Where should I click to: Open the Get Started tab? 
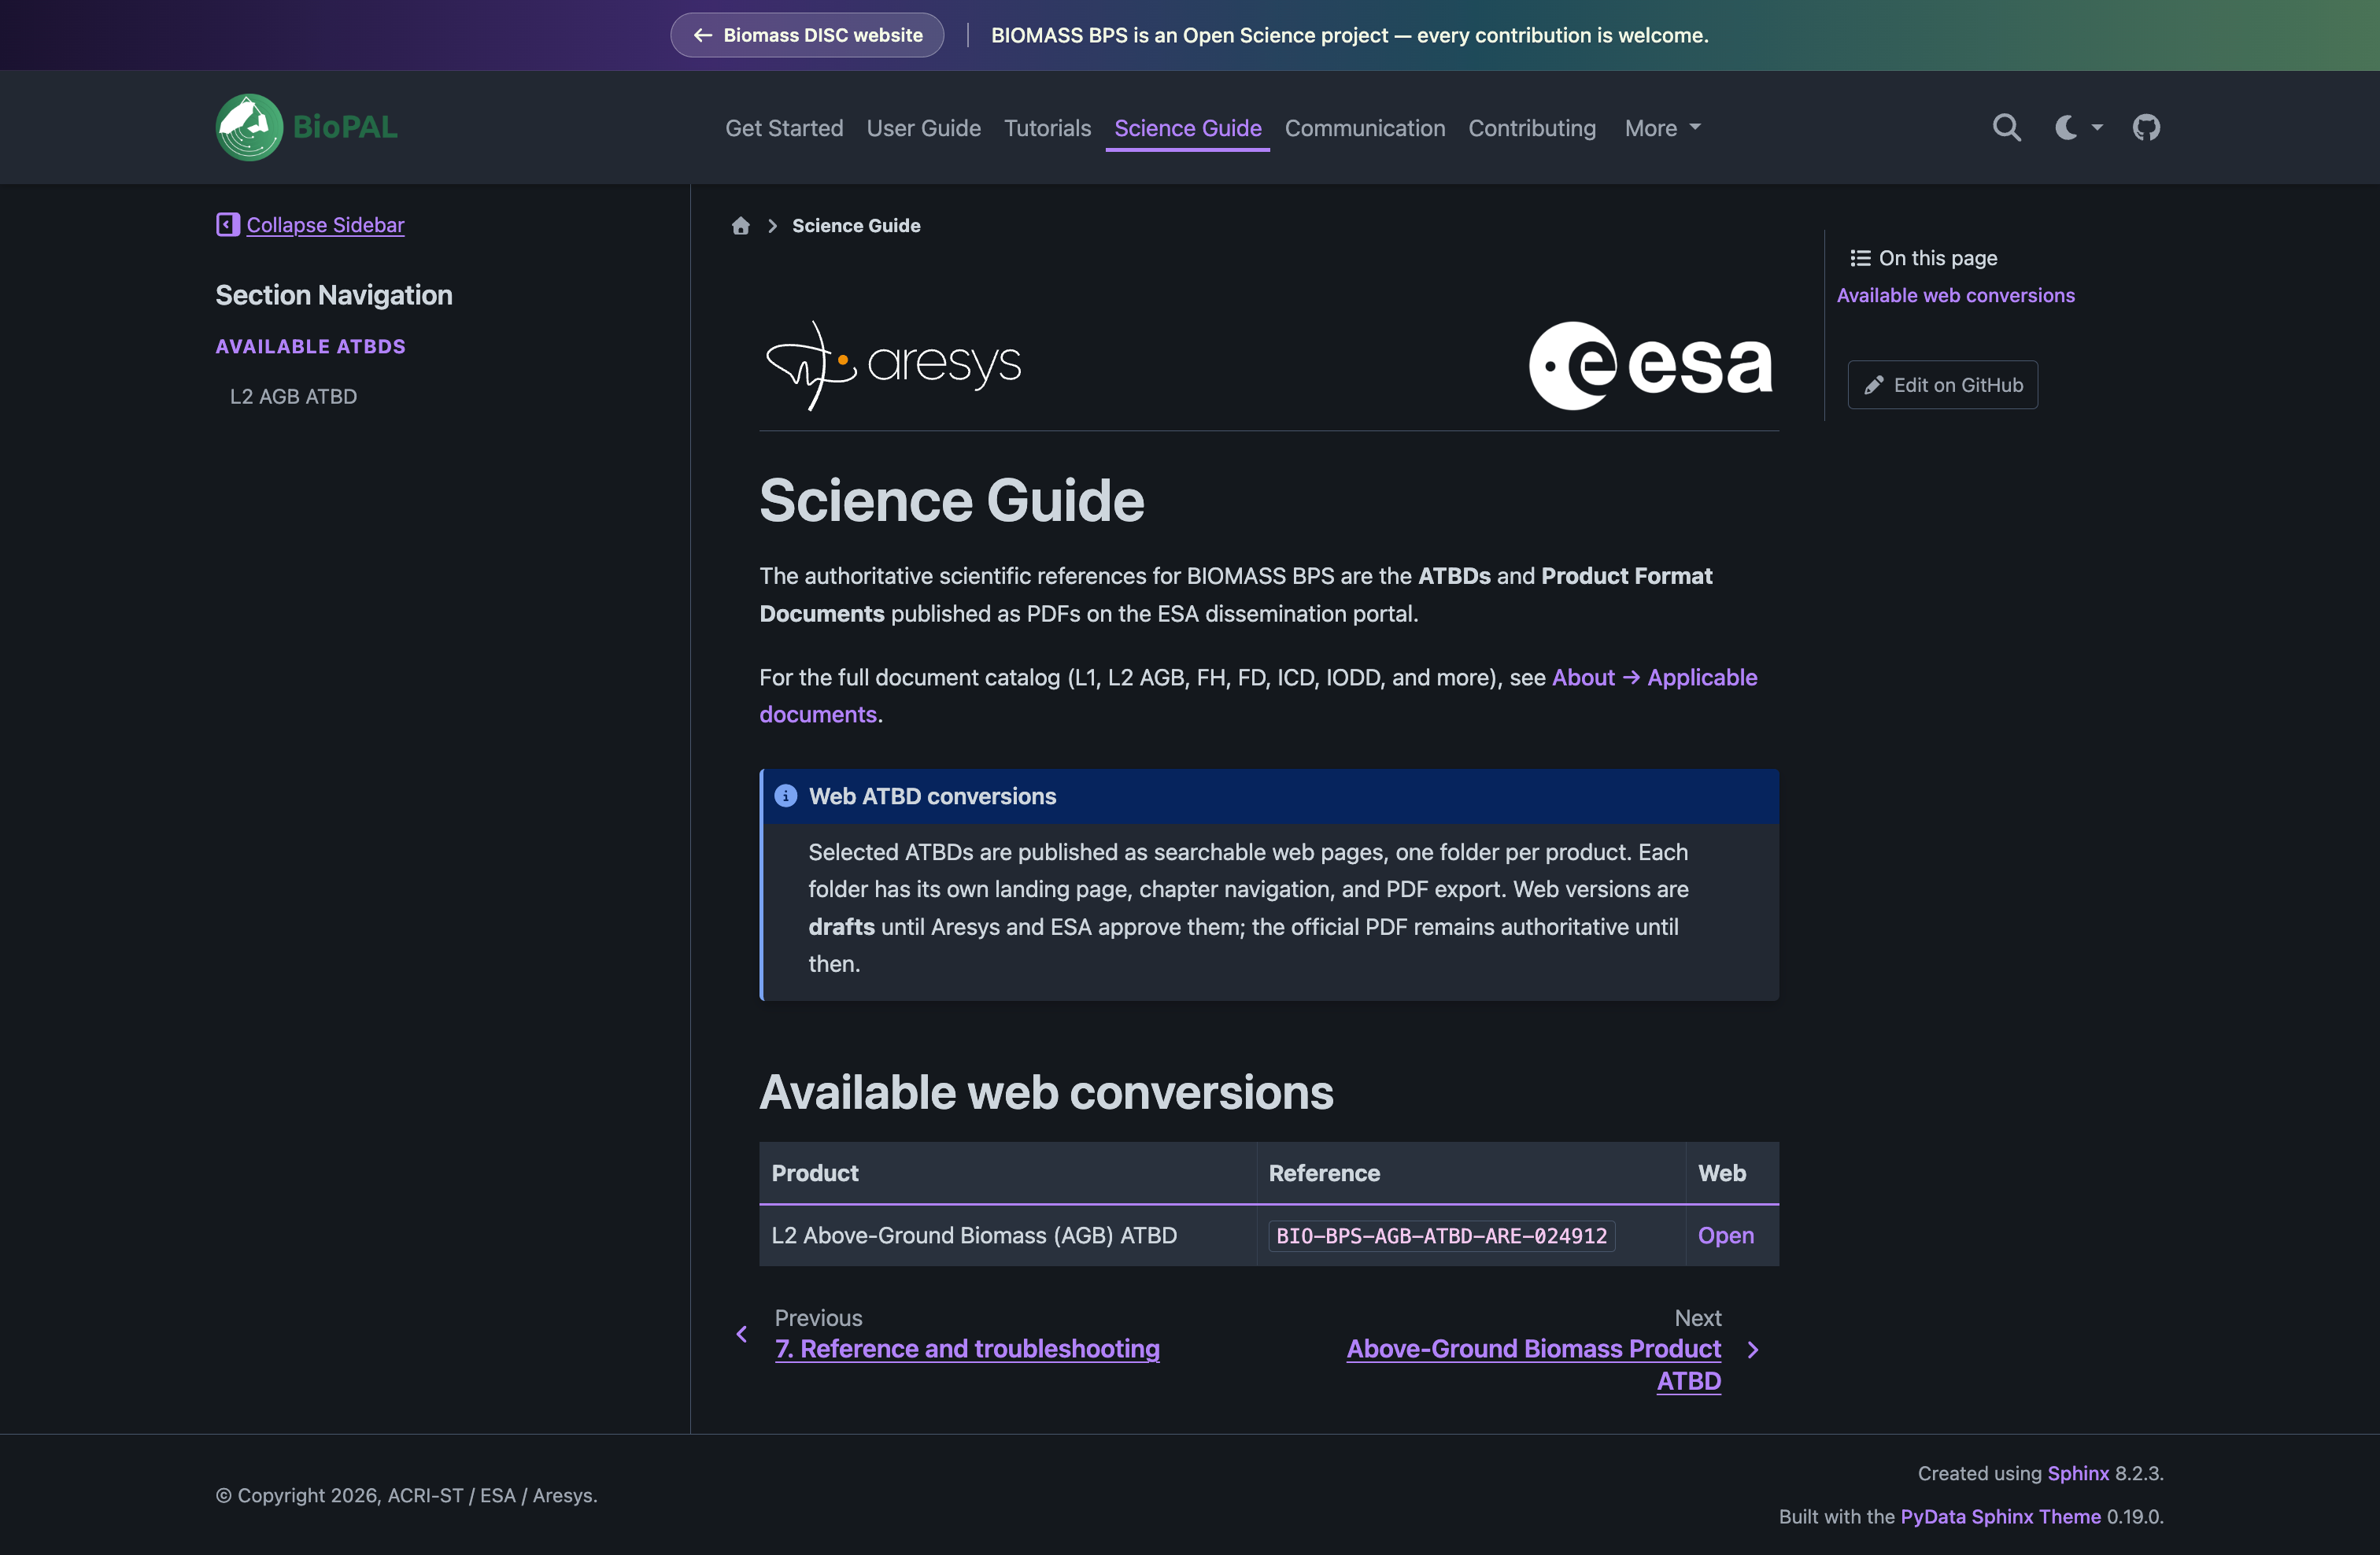[784, 128]
